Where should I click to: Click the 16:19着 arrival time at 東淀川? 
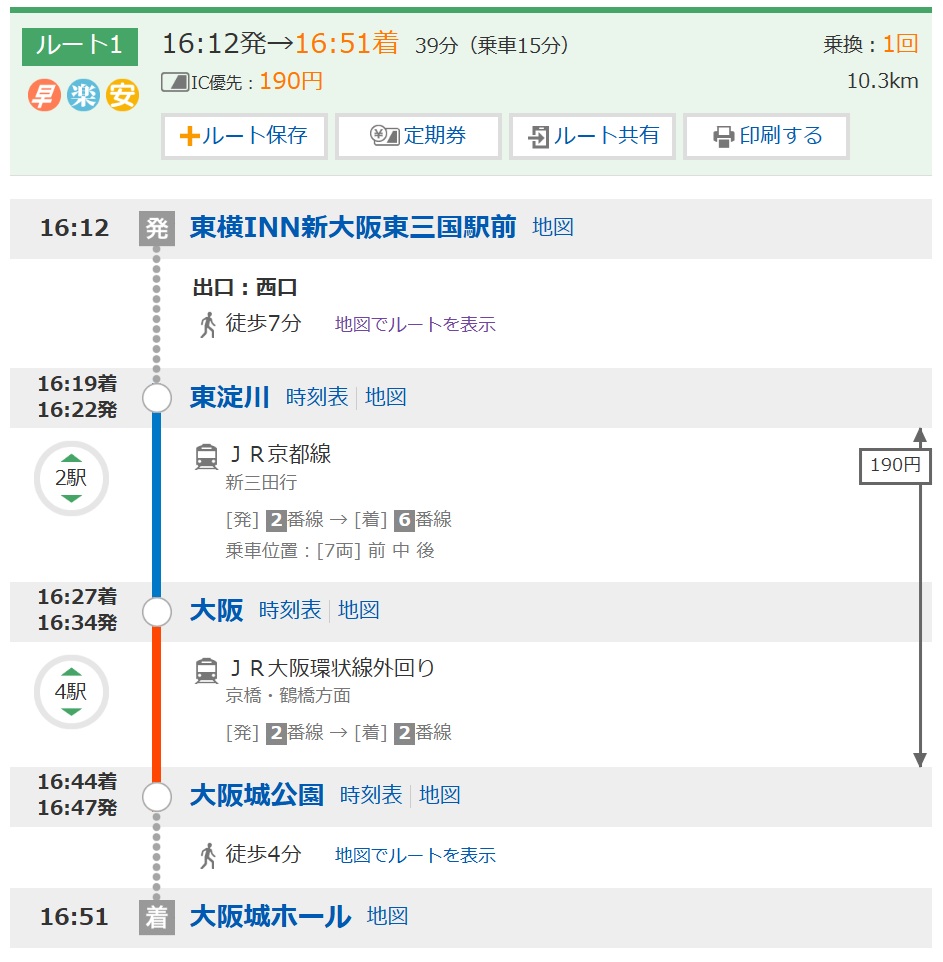coord(77,384)
